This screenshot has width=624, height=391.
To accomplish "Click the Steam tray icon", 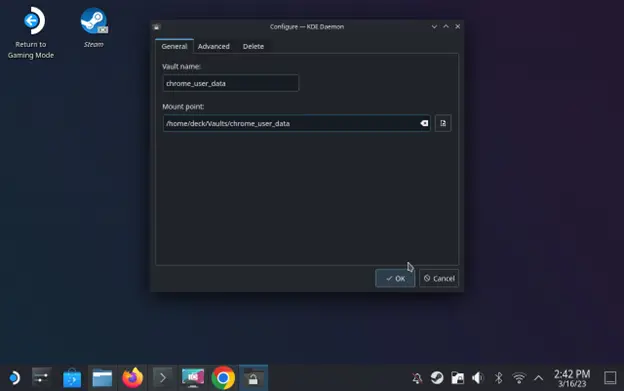I will [437, 378].
